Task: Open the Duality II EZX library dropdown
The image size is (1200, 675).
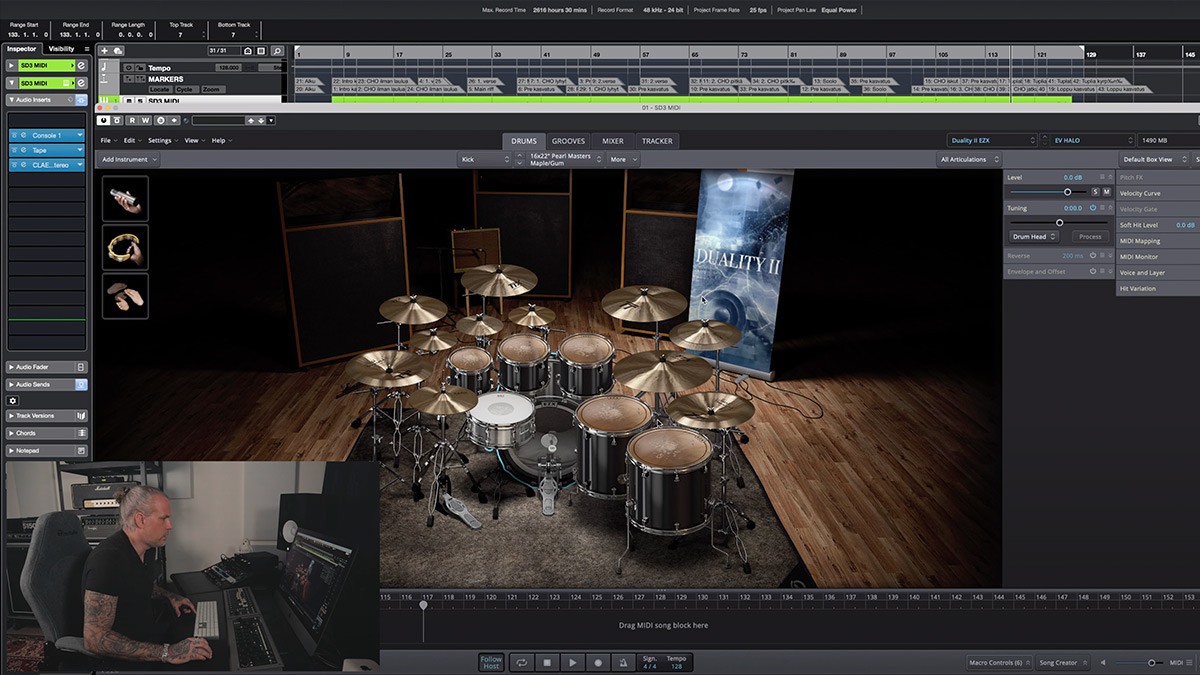Action: (x=992, y=141)
